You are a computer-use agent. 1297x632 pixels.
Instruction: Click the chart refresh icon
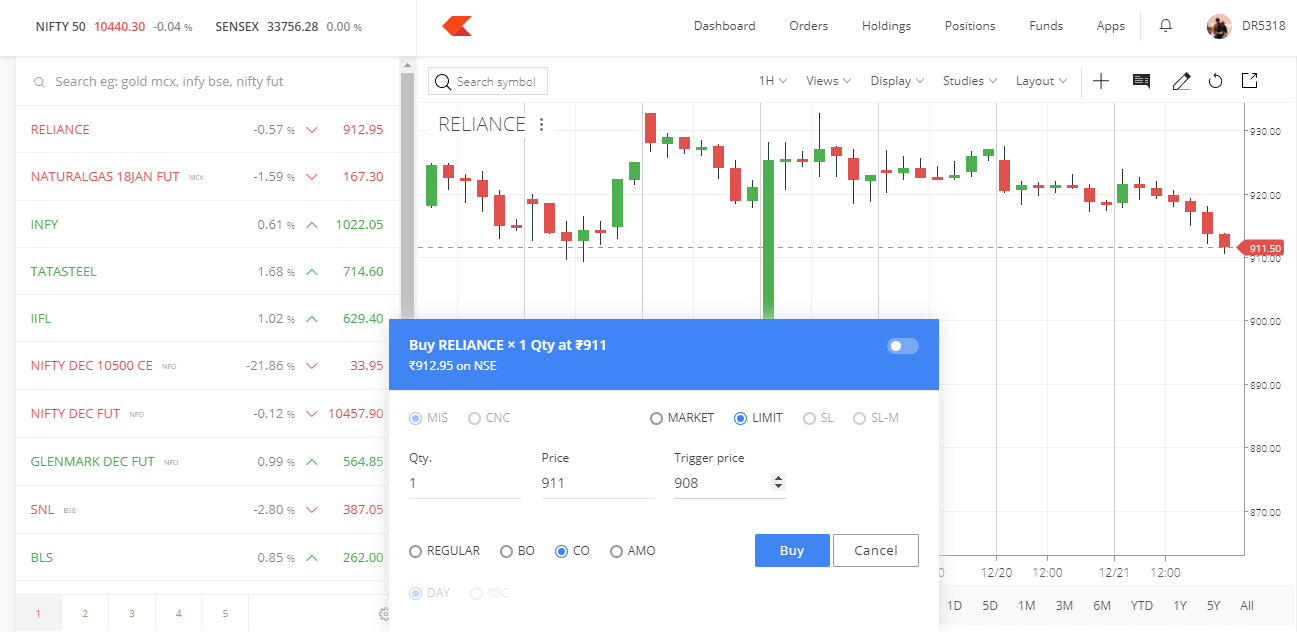tap(1216, 81)
